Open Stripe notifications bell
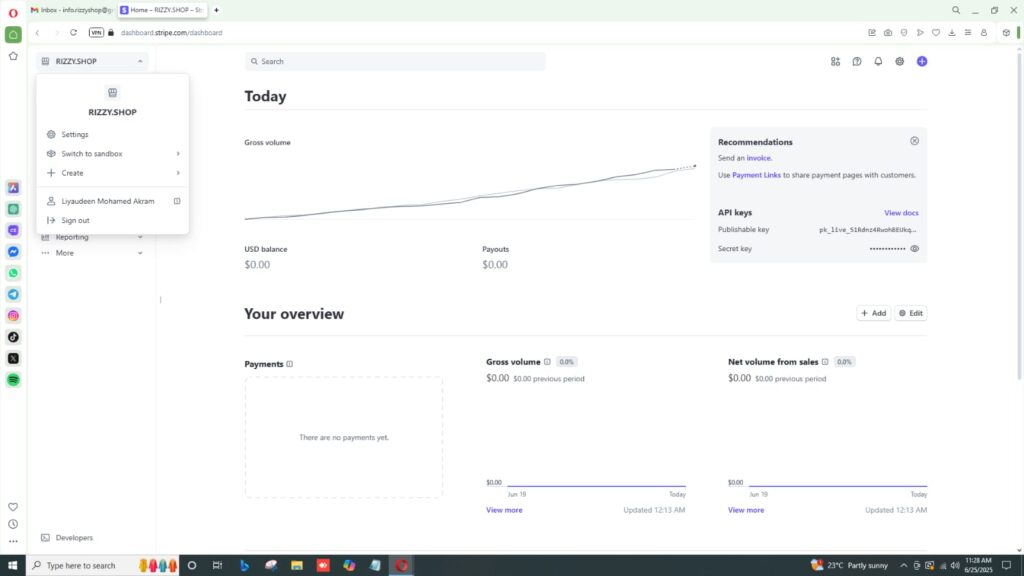 878,61
